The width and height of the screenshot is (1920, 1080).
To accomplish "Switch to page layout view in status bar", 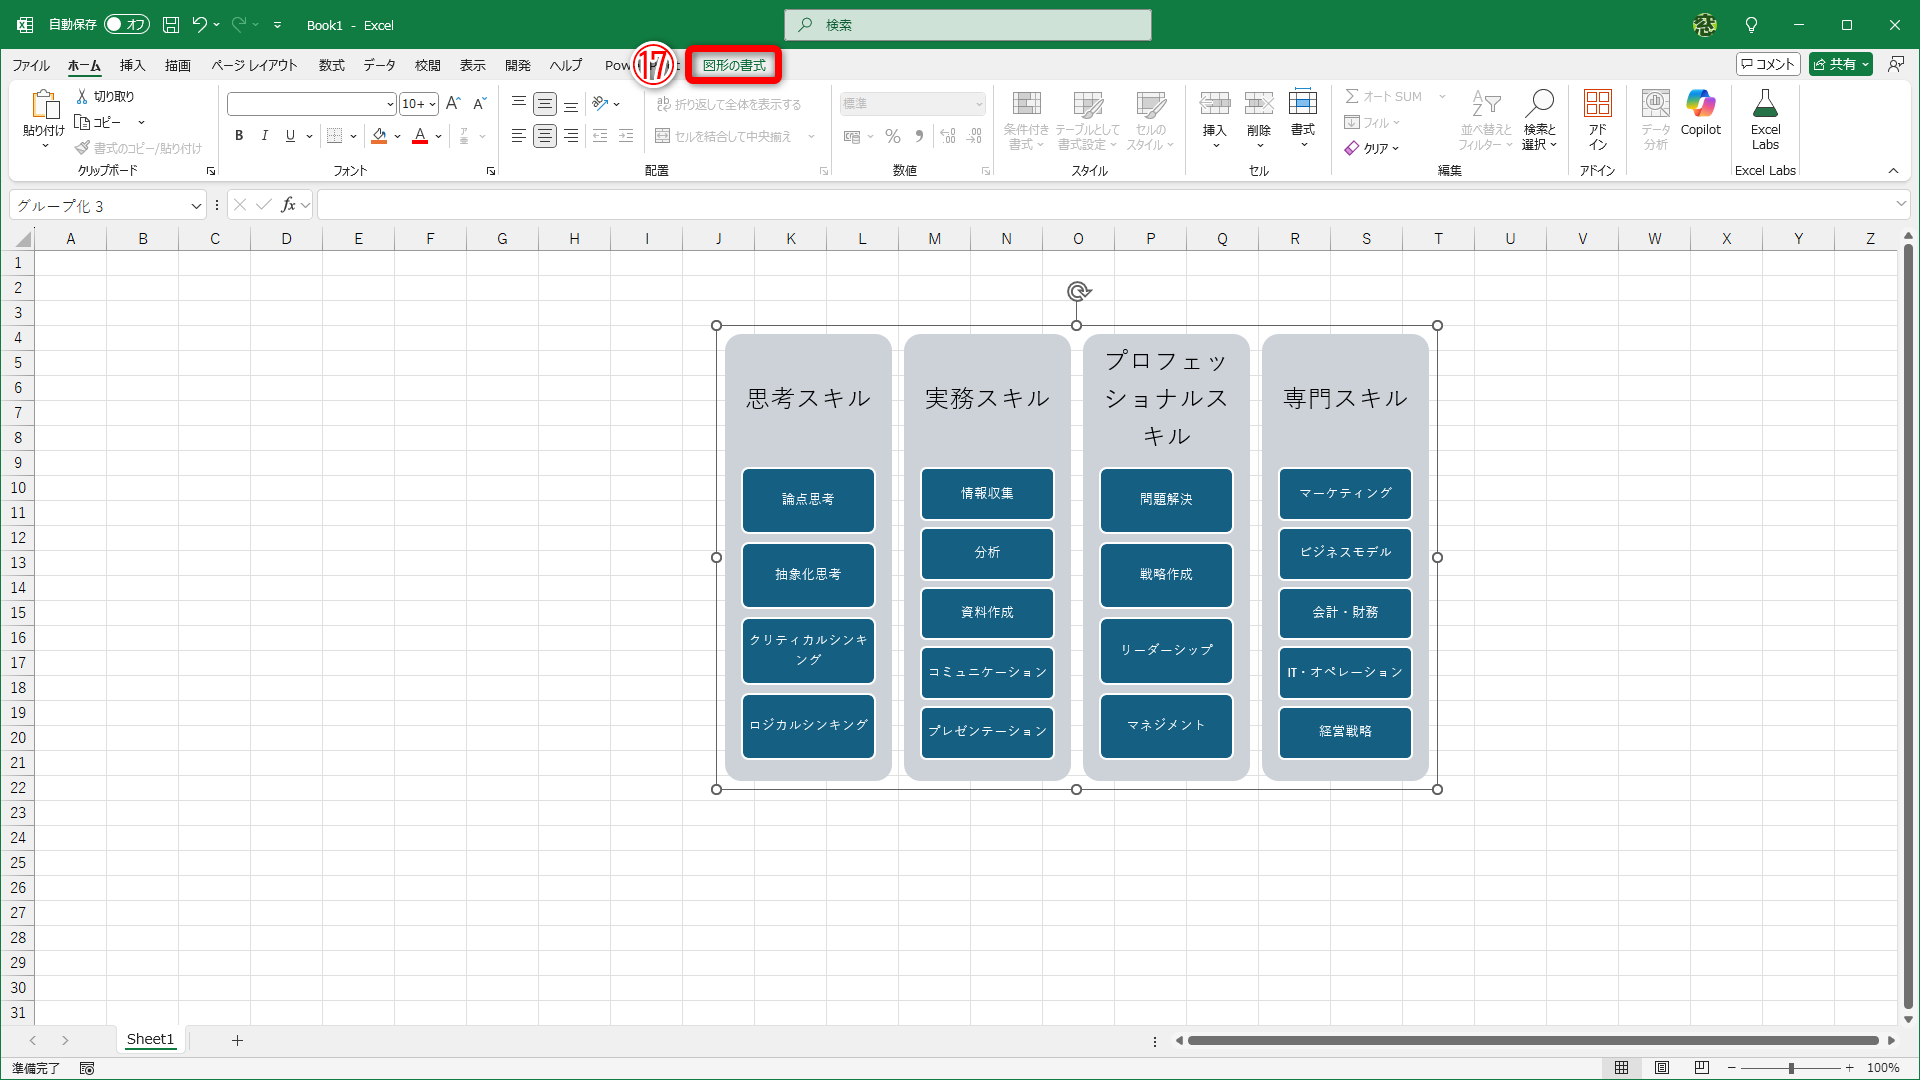I will tap(1662, 1068).
